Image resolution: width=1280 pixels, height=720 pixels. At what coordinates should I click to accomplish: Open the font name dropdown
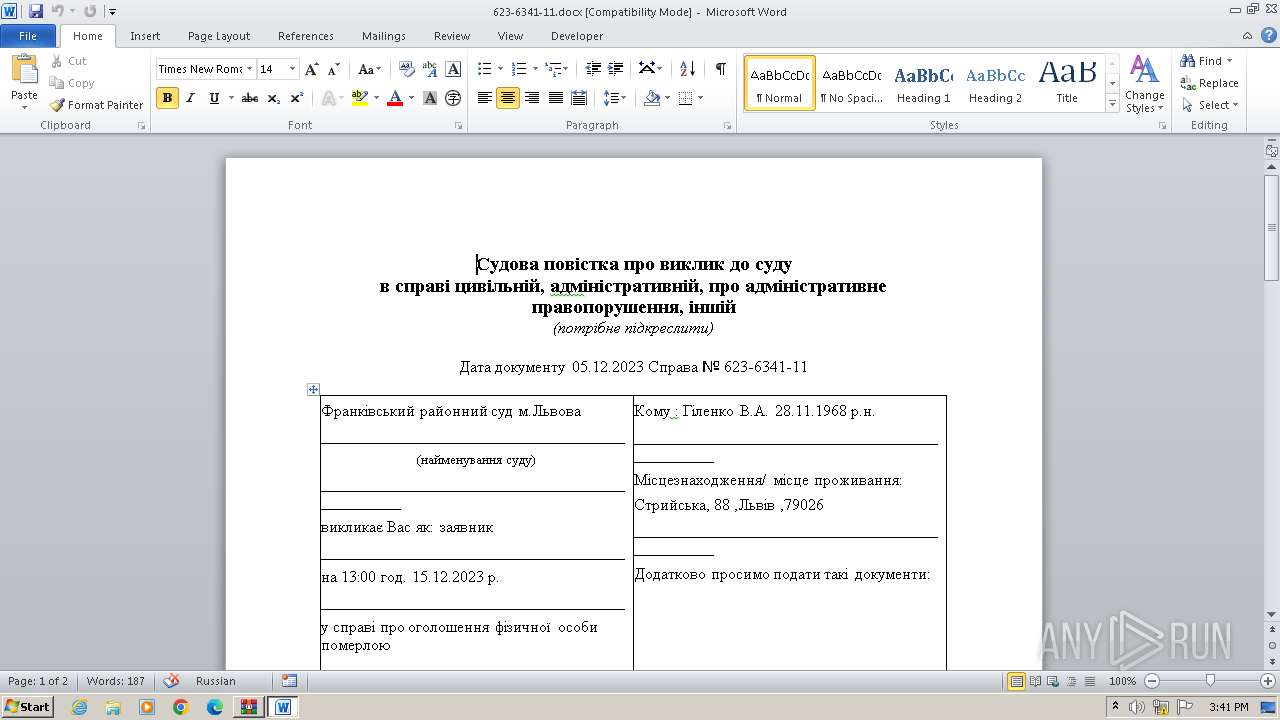point(249,69)
